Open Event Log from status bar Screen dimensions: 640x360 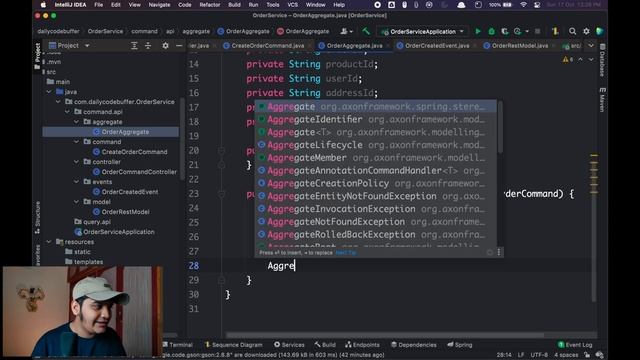tap(575, 345)
